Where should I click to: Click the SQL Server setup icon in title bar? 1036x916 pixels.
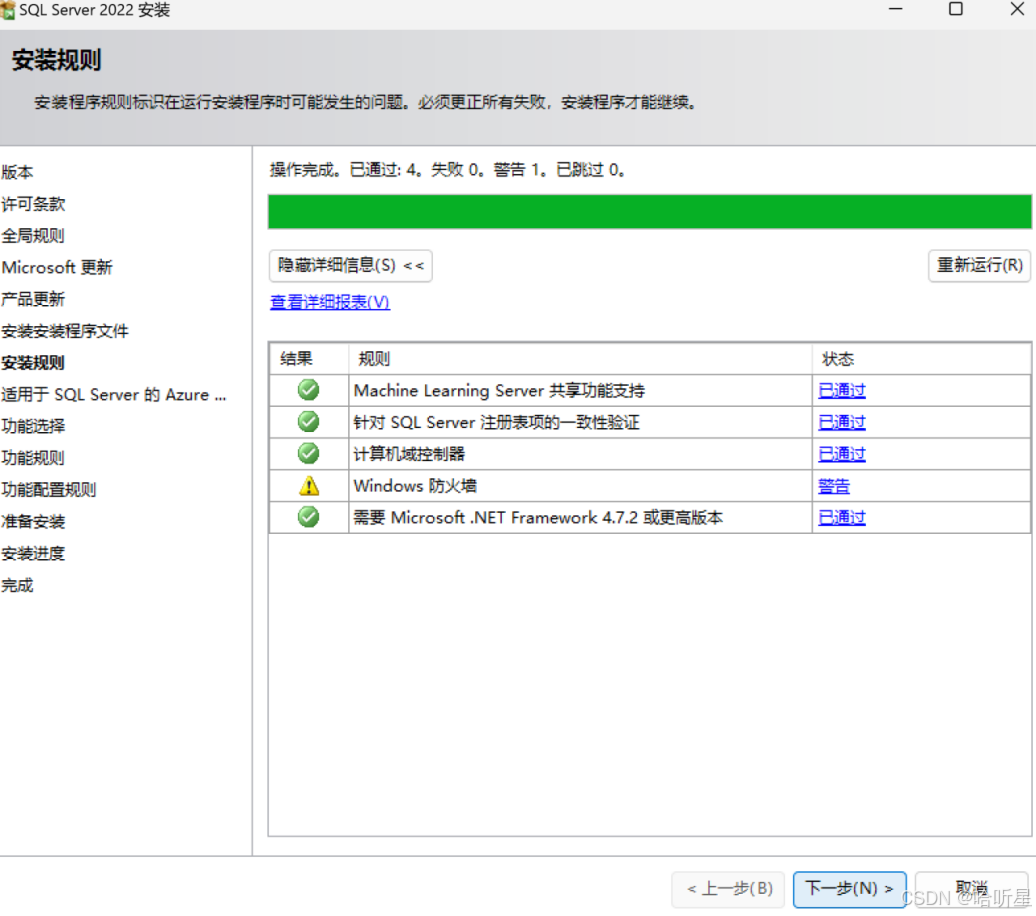pyautogui.click(x=8, y=10)
